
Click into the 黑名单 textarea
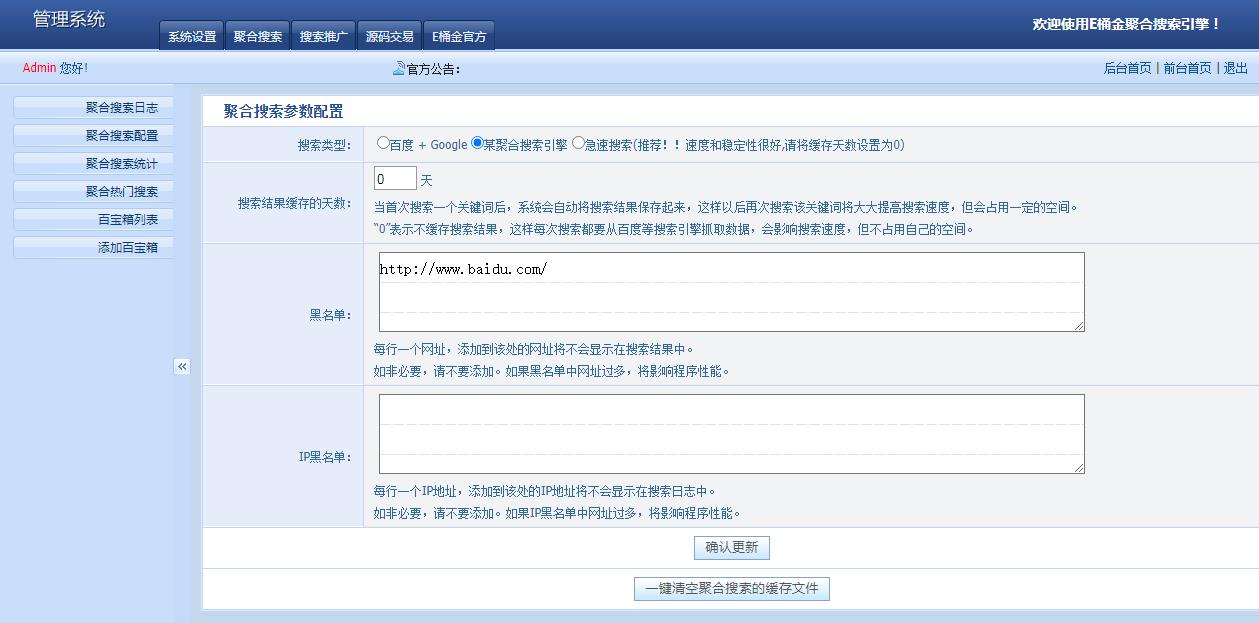[732, 292]
